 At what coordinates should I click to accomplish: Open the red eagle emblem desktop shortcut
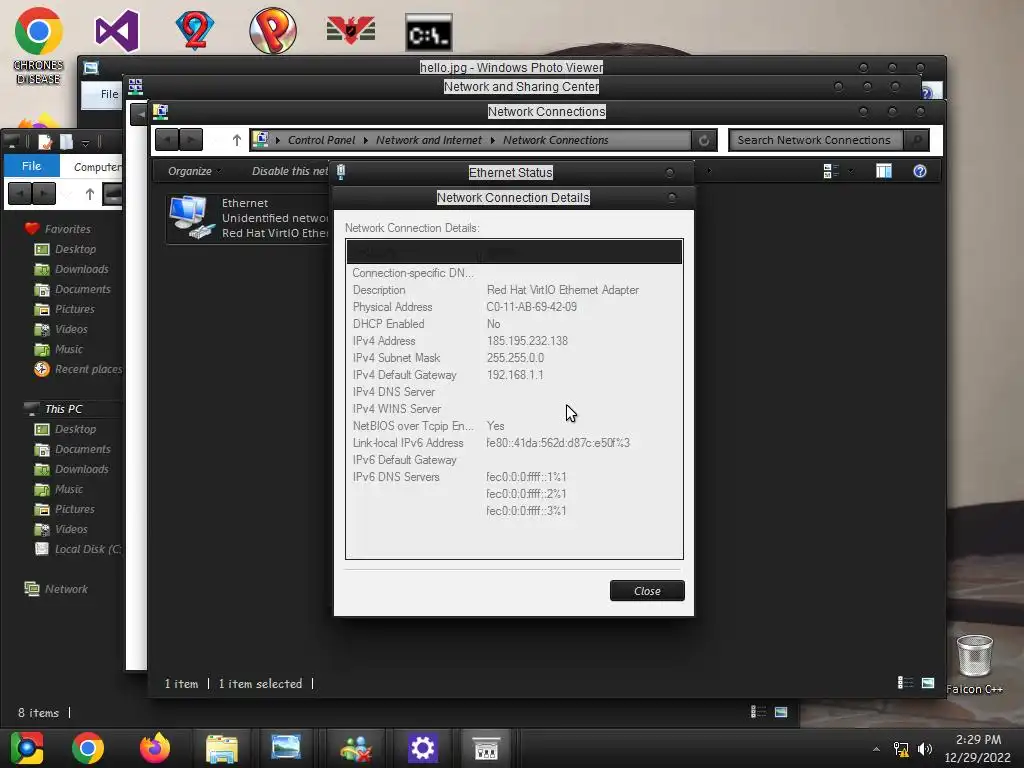coord(351,31)
